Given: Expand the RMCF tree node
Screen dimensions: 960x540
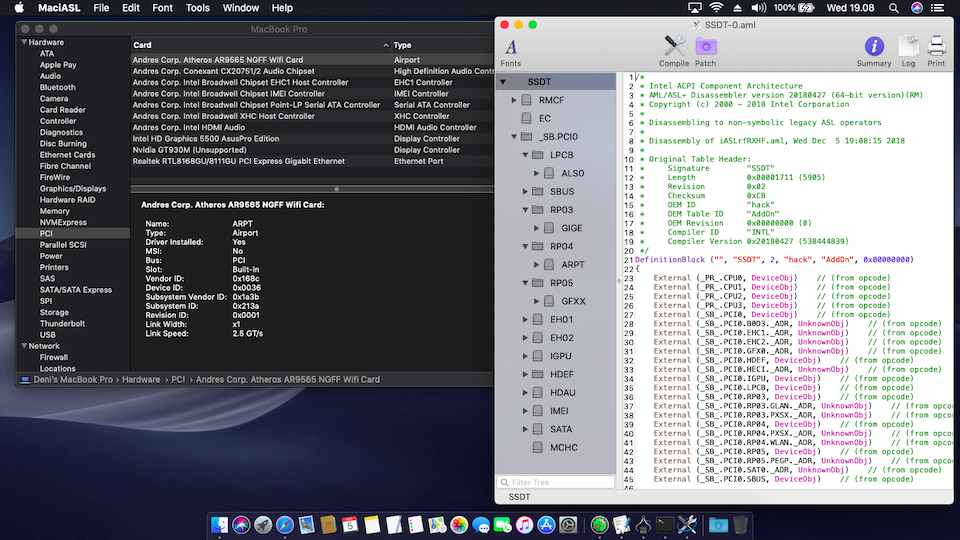Looking at the screenshot, I should pos(514,100).
